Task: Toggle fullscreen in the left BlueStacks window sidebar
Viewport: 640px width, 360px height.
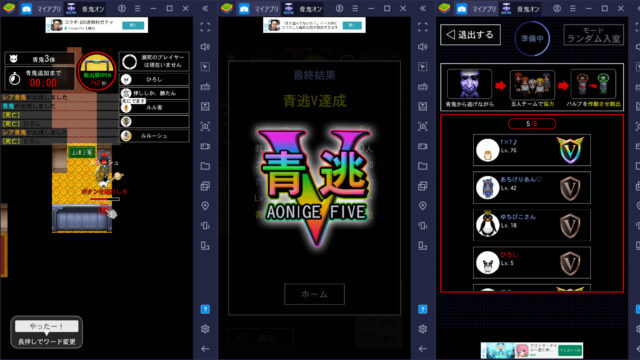Action: pos(205,27)
